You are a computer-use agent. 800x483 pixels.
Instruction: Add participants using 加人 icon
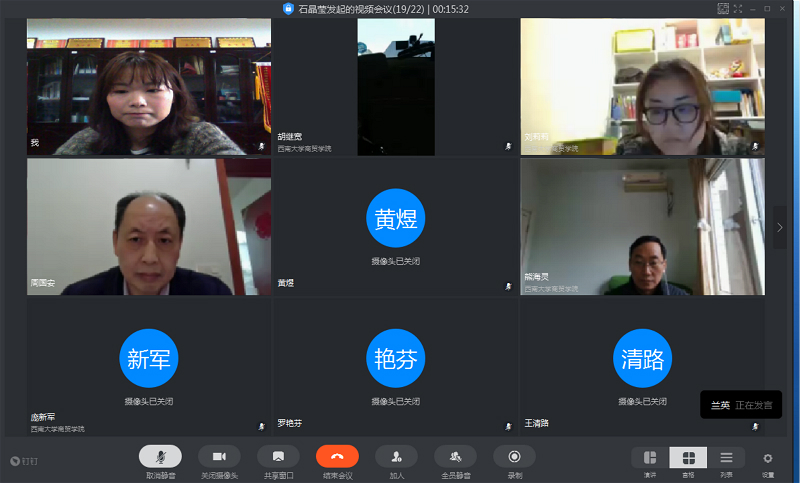pyautogui.click(x=396, y=456)
